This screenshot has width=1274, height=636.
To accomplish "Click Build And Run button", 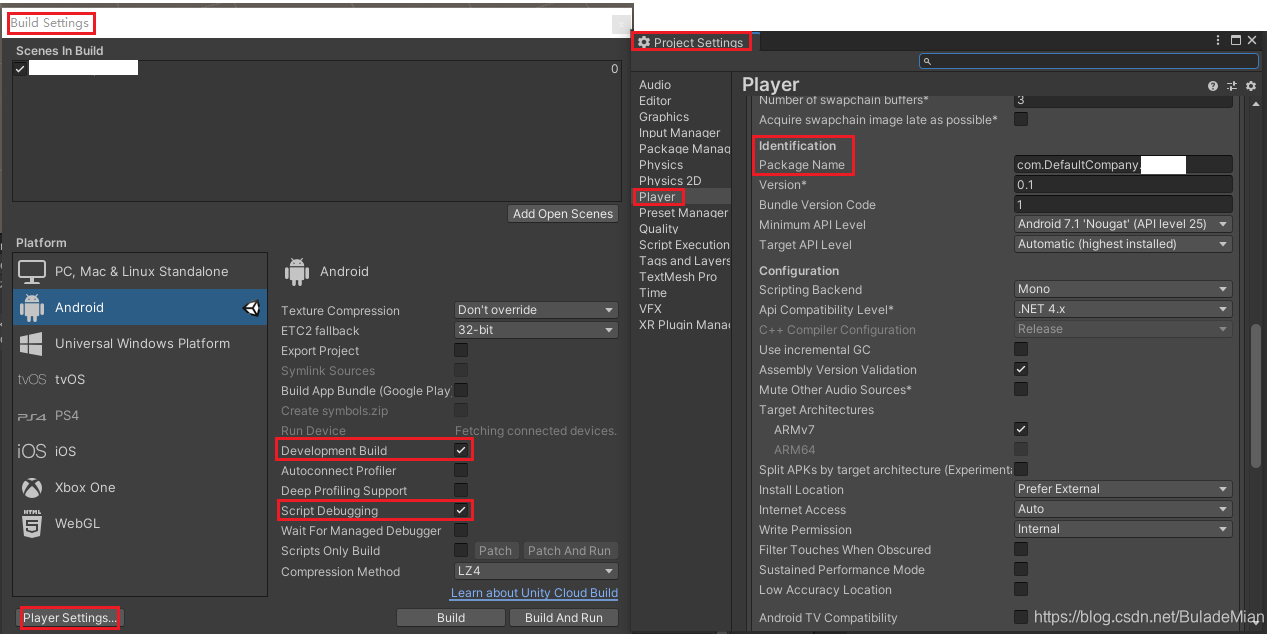I will click(564, 618).
